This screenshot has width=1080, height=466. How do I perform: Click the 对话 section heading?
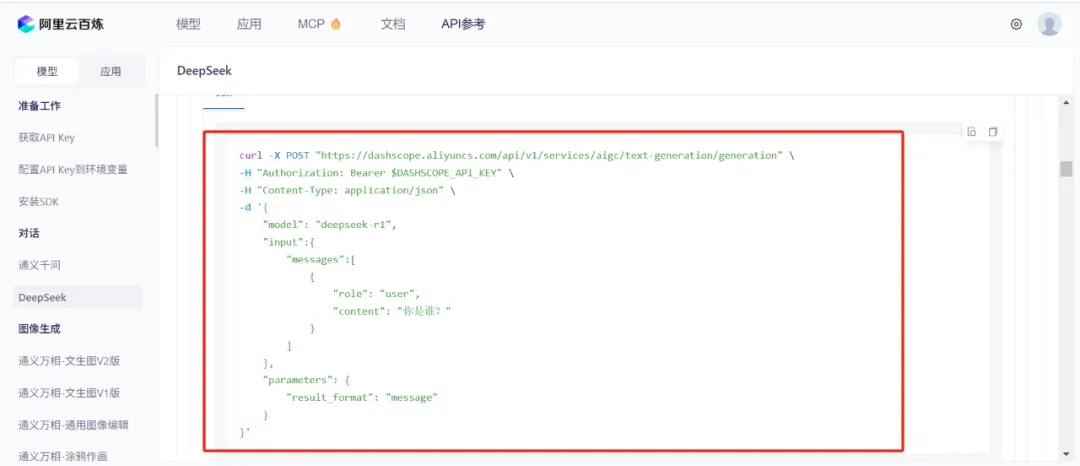click(29, 233)
